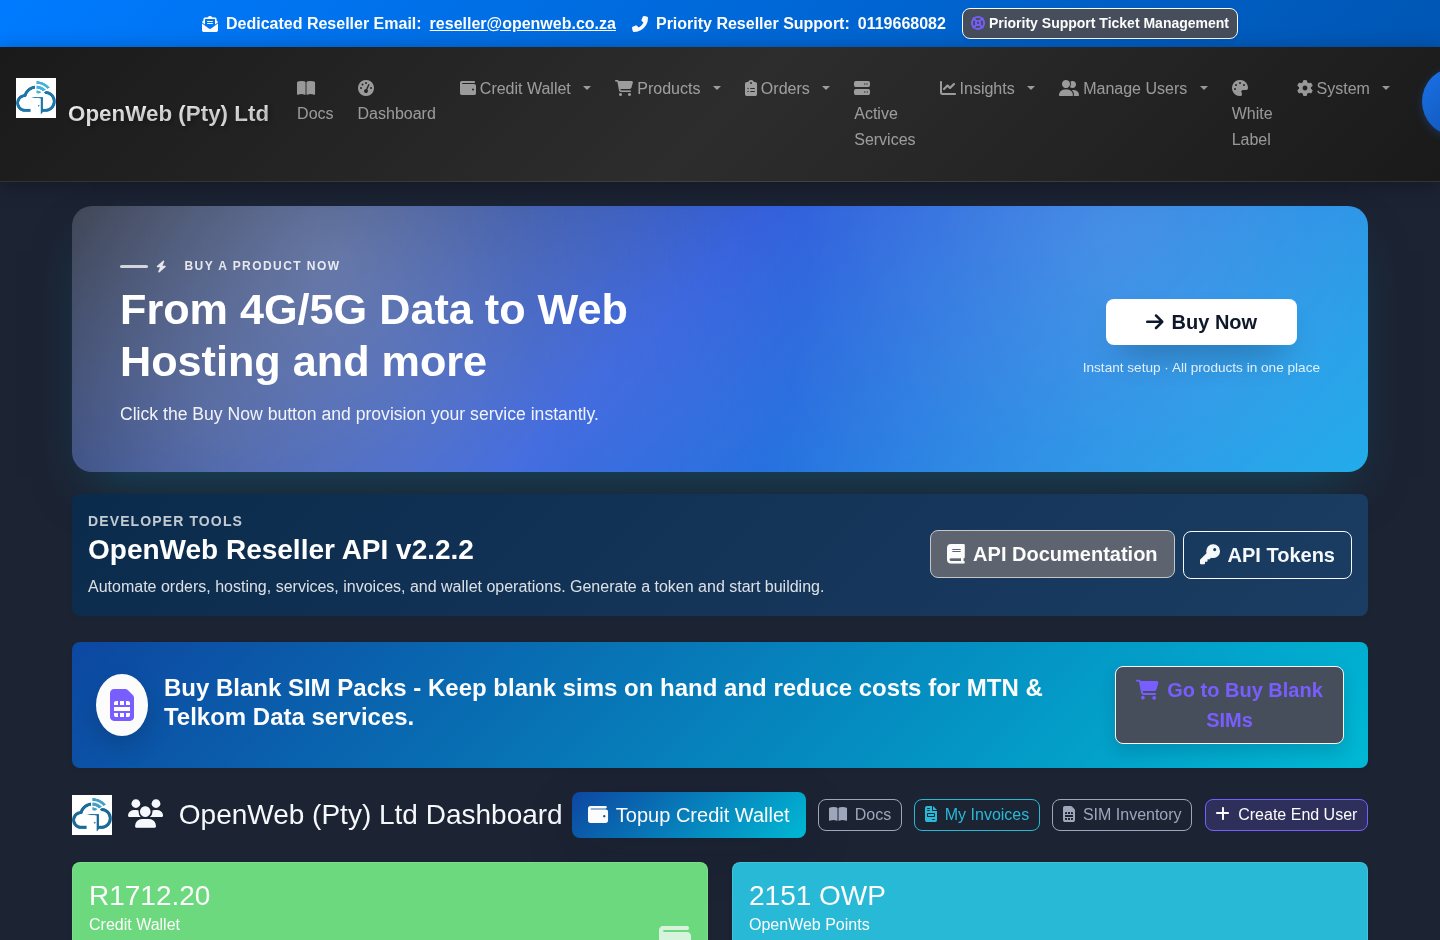The width and height of the screenshot is (1440, 940).
Task: Click OpenWeb (Pty) Ltd brand name
Action: pyautogui.click(x=168, y=114)
